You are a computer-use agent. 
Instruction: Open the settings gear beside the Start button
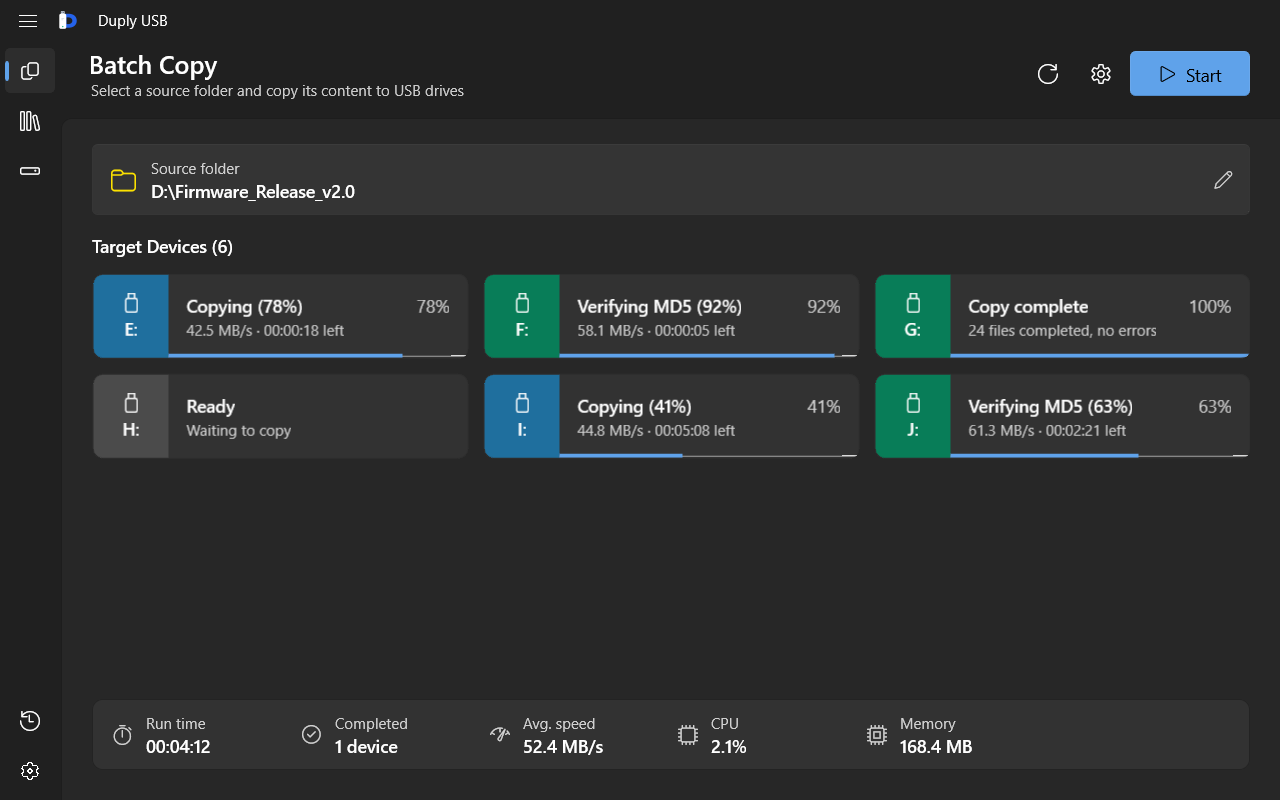(x=1101, y=74)
